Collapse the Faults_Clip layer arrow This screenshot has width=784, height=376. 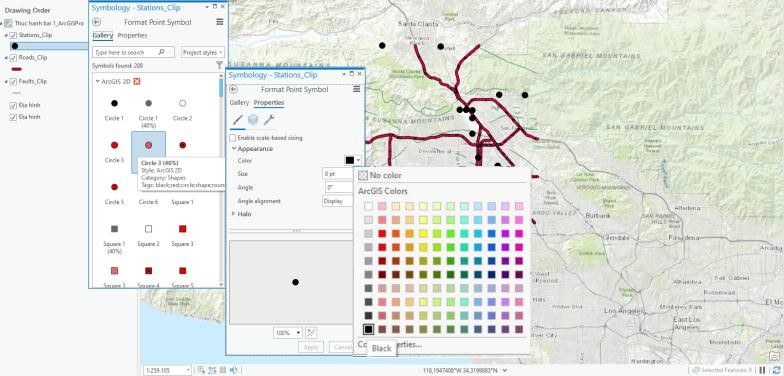click(6, 81)
